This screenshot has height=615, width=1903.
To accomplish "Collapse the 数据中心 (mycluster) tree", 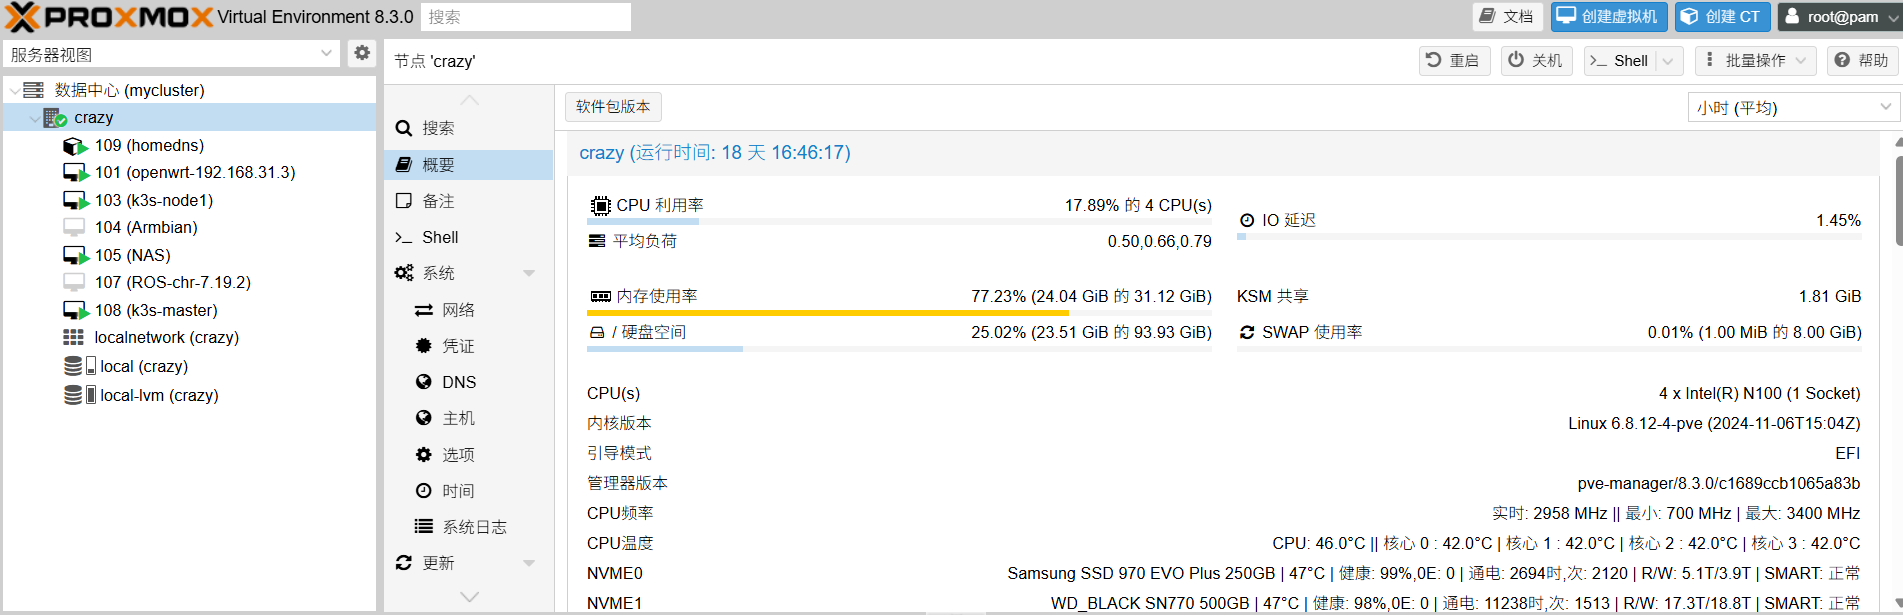I will point(14,91).
